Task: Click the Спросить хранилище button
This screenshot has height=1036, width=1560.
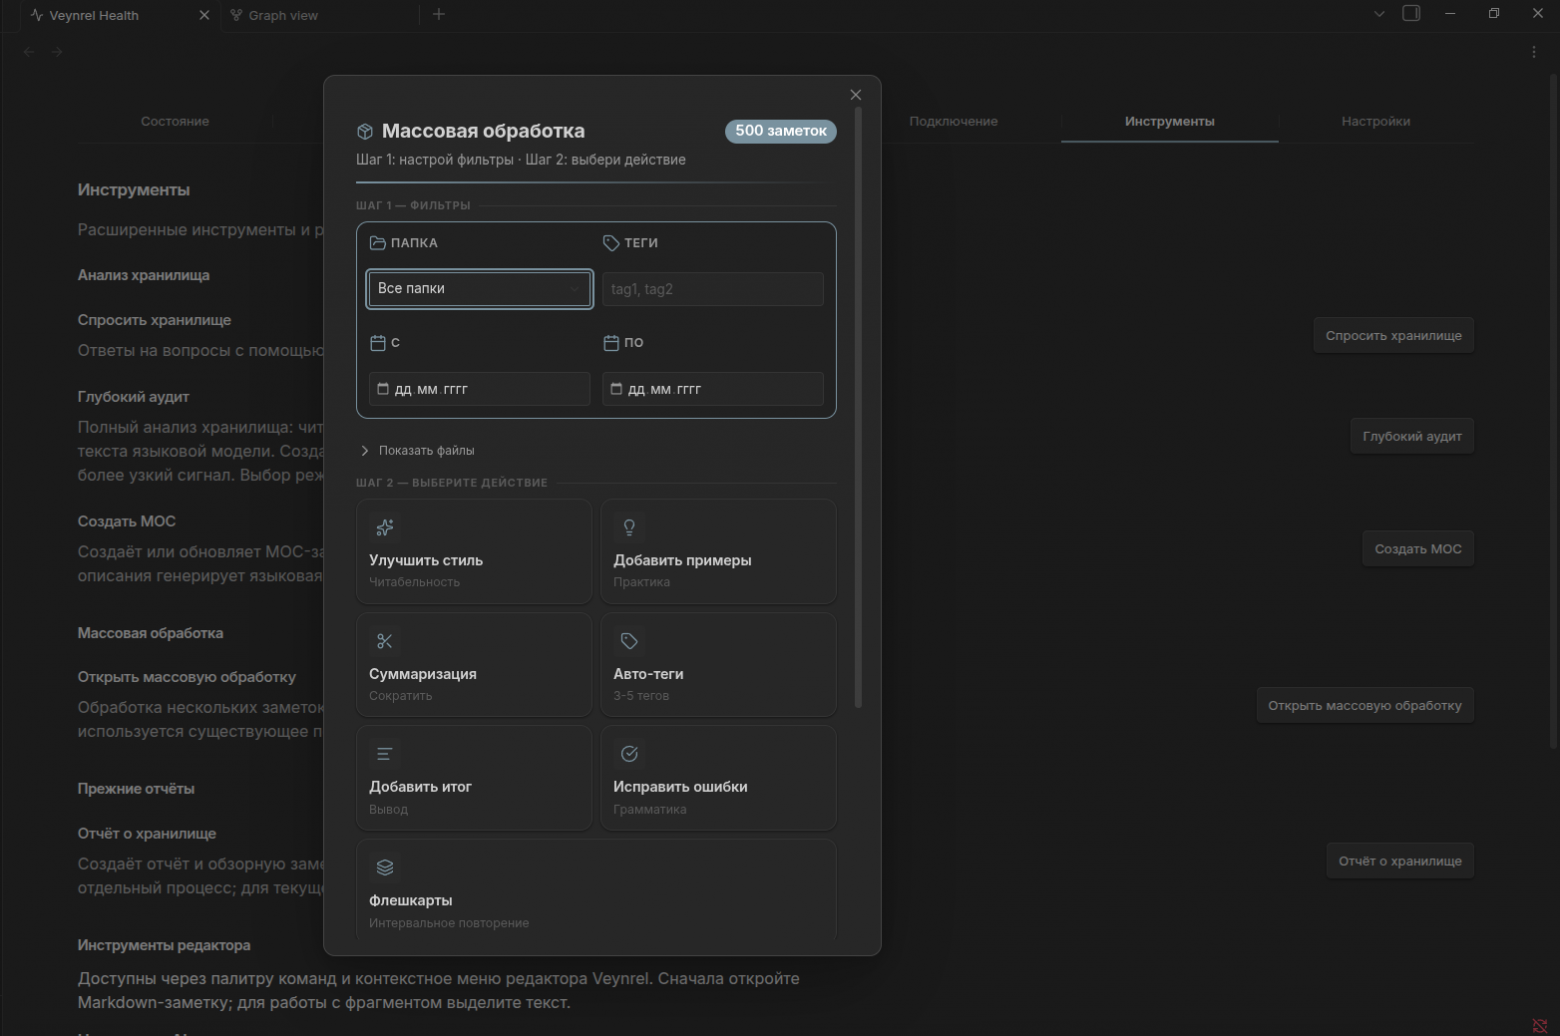Action: pos(1394,336)
